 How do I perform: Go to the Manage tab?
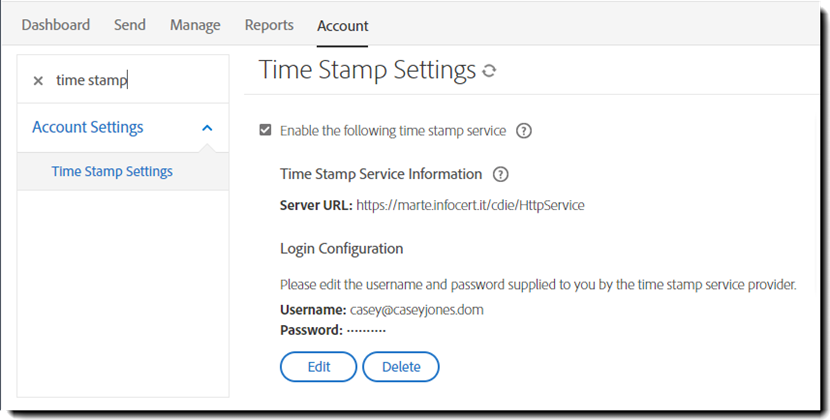point(195,25)
